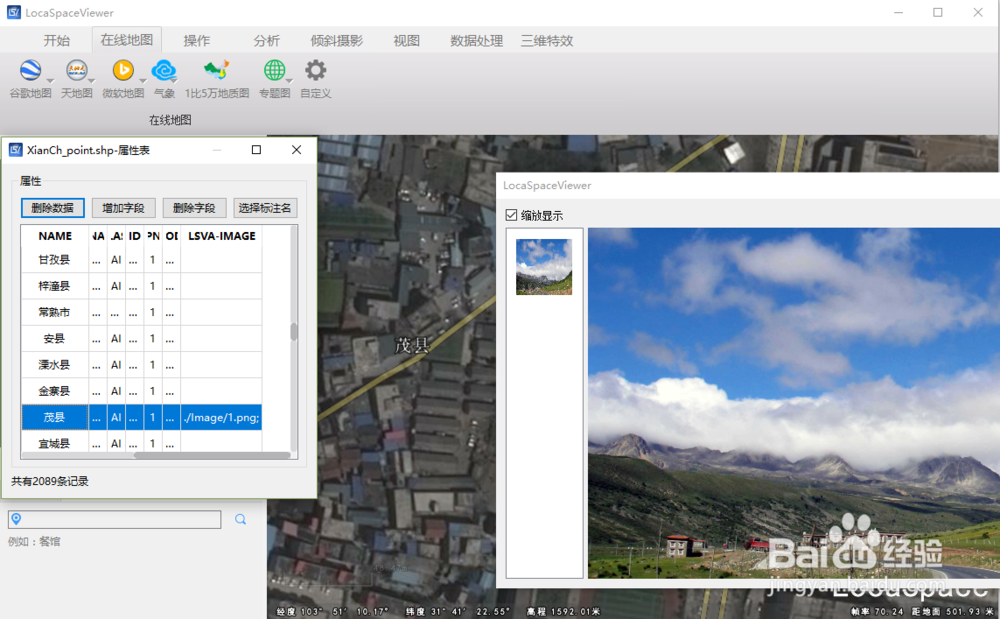The image size is (1000, 619).
Task: Select the 常熟市 row
Action: [x=142, y=312]
